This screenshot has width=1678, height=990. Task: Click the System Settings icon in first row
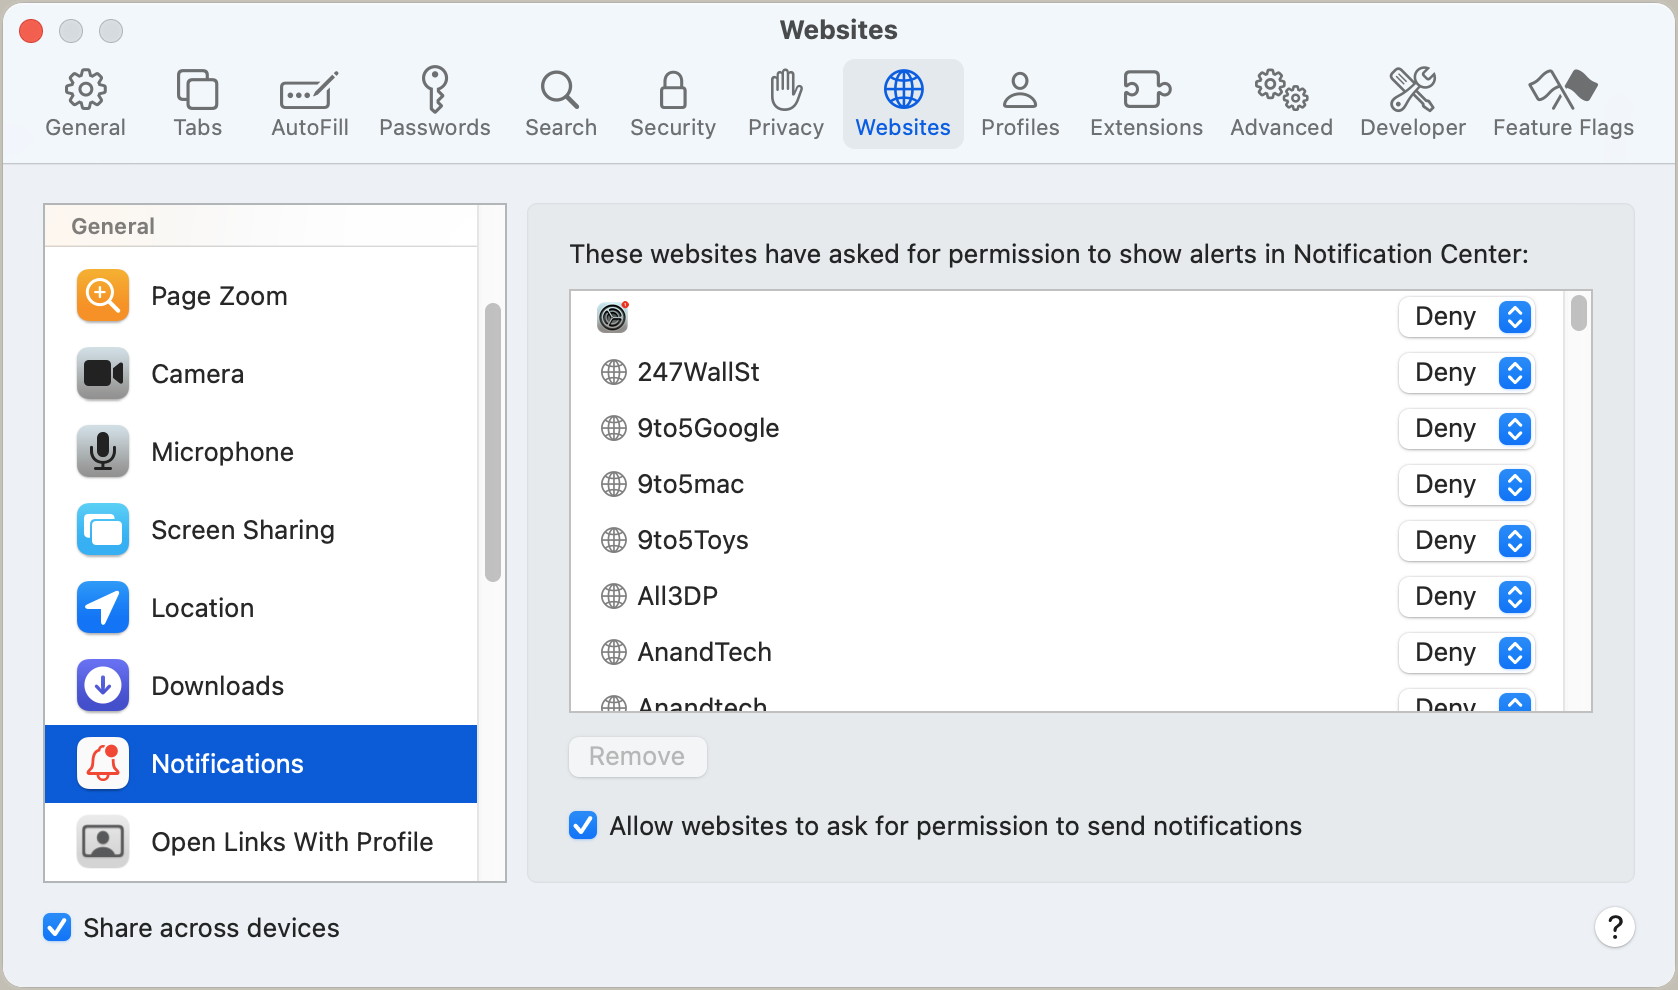(613, 317)
